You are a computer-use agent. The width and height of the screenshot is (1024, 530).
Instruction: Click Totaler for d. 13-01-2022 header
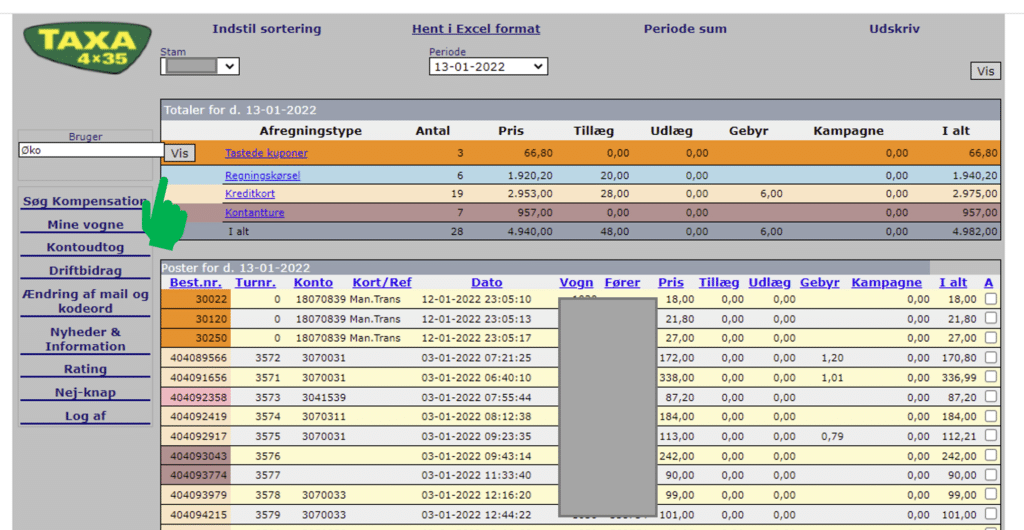(580, 110)
